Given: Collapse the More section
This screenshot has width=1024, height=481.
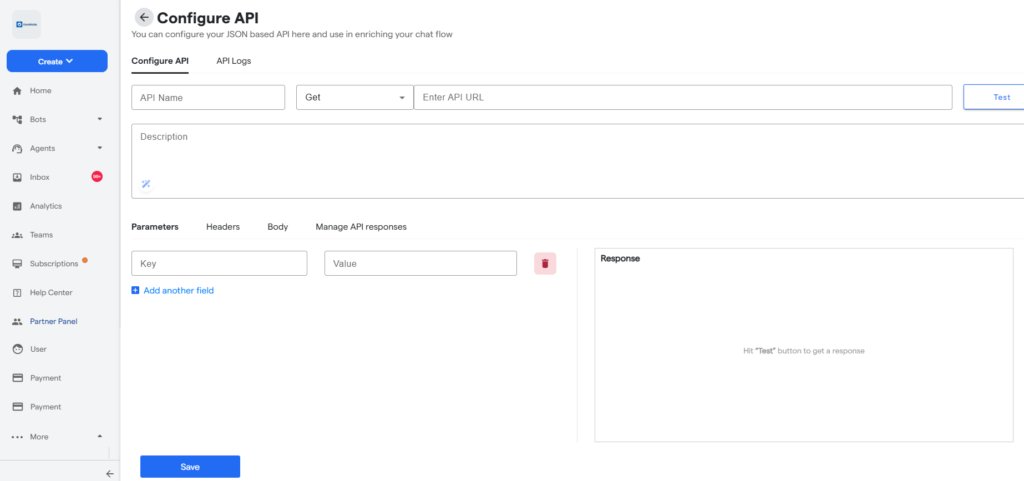Looking at the screenshot, I should point(99,437).
